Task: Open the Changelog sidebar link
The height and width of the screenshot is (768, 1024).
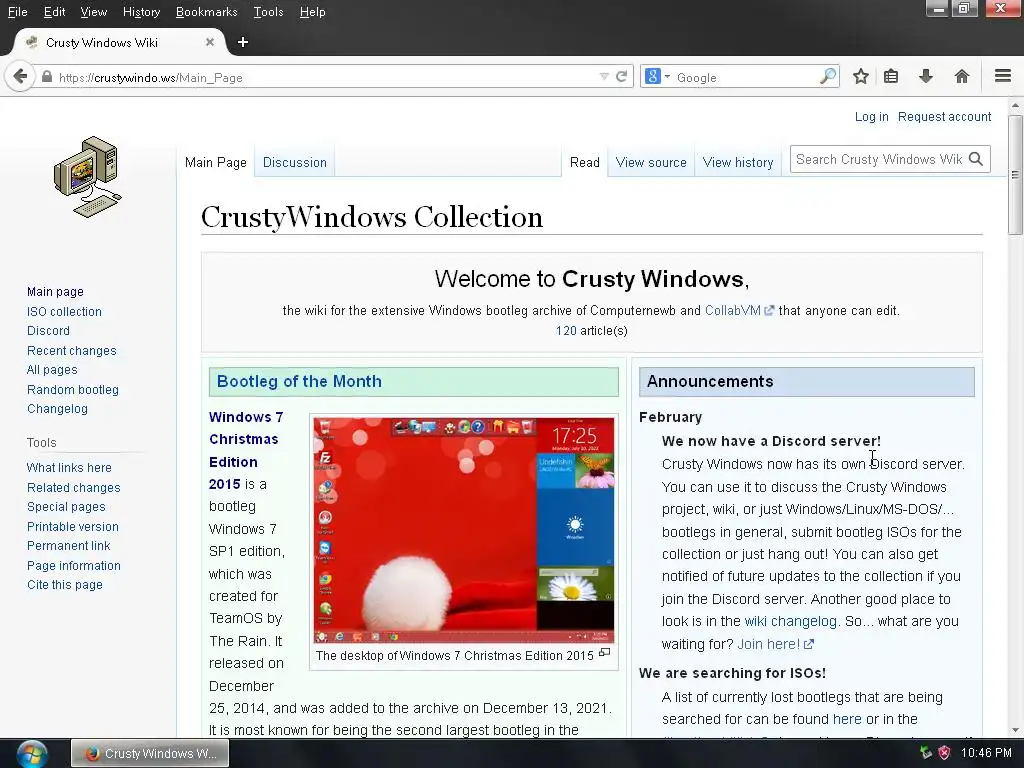Action: pos(57,409)
